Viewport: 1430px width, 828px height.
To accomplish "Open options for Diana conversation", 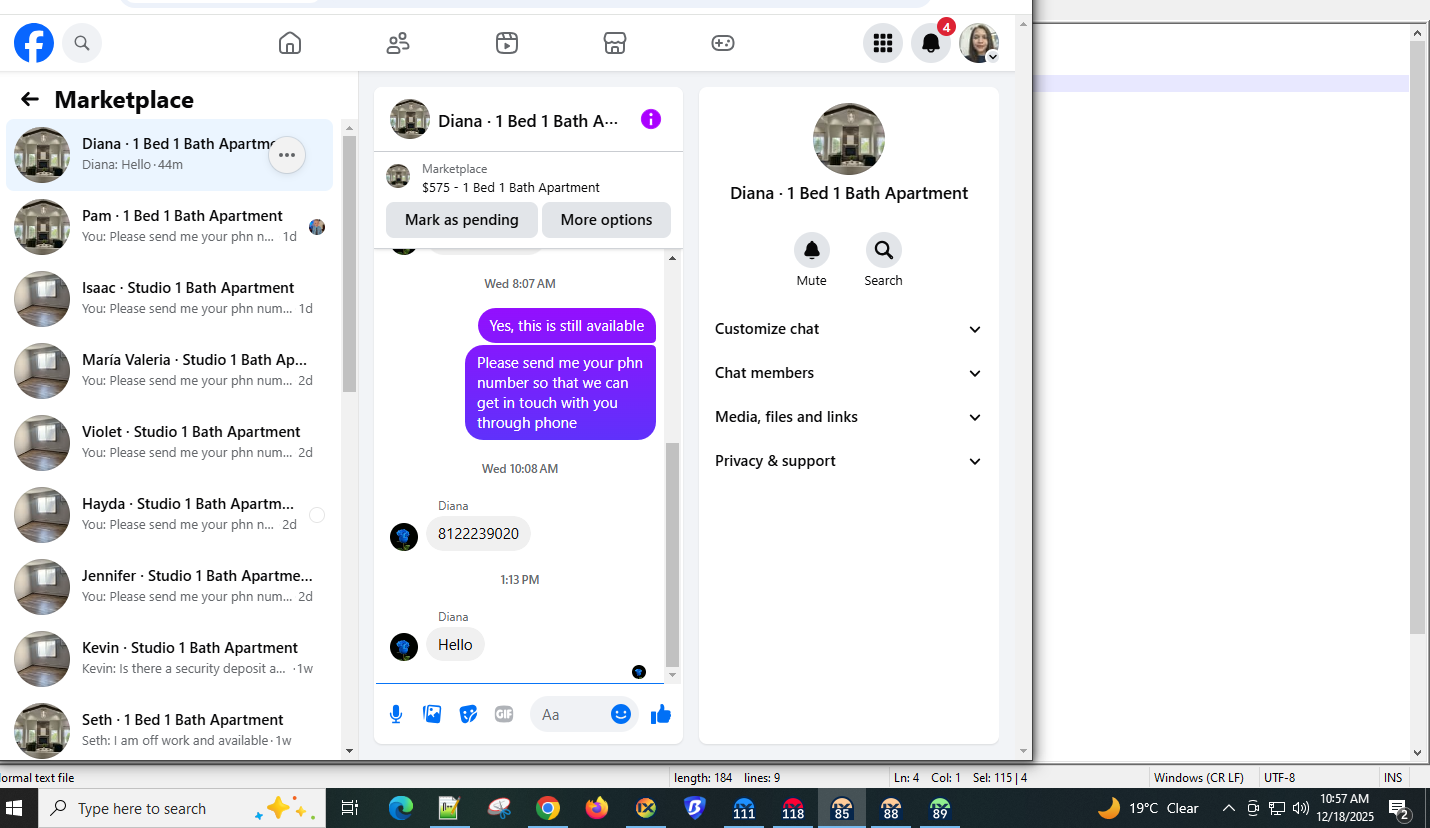I will (287, 155).
